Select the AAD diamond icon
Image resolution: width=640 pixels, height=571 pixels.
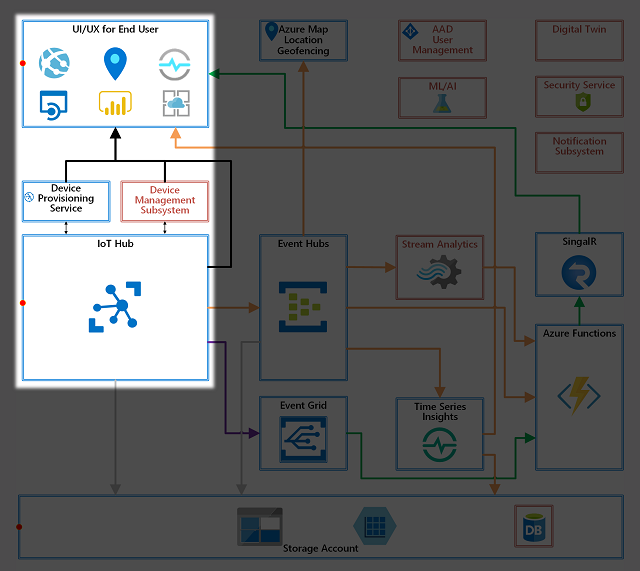tap(410, 31)
